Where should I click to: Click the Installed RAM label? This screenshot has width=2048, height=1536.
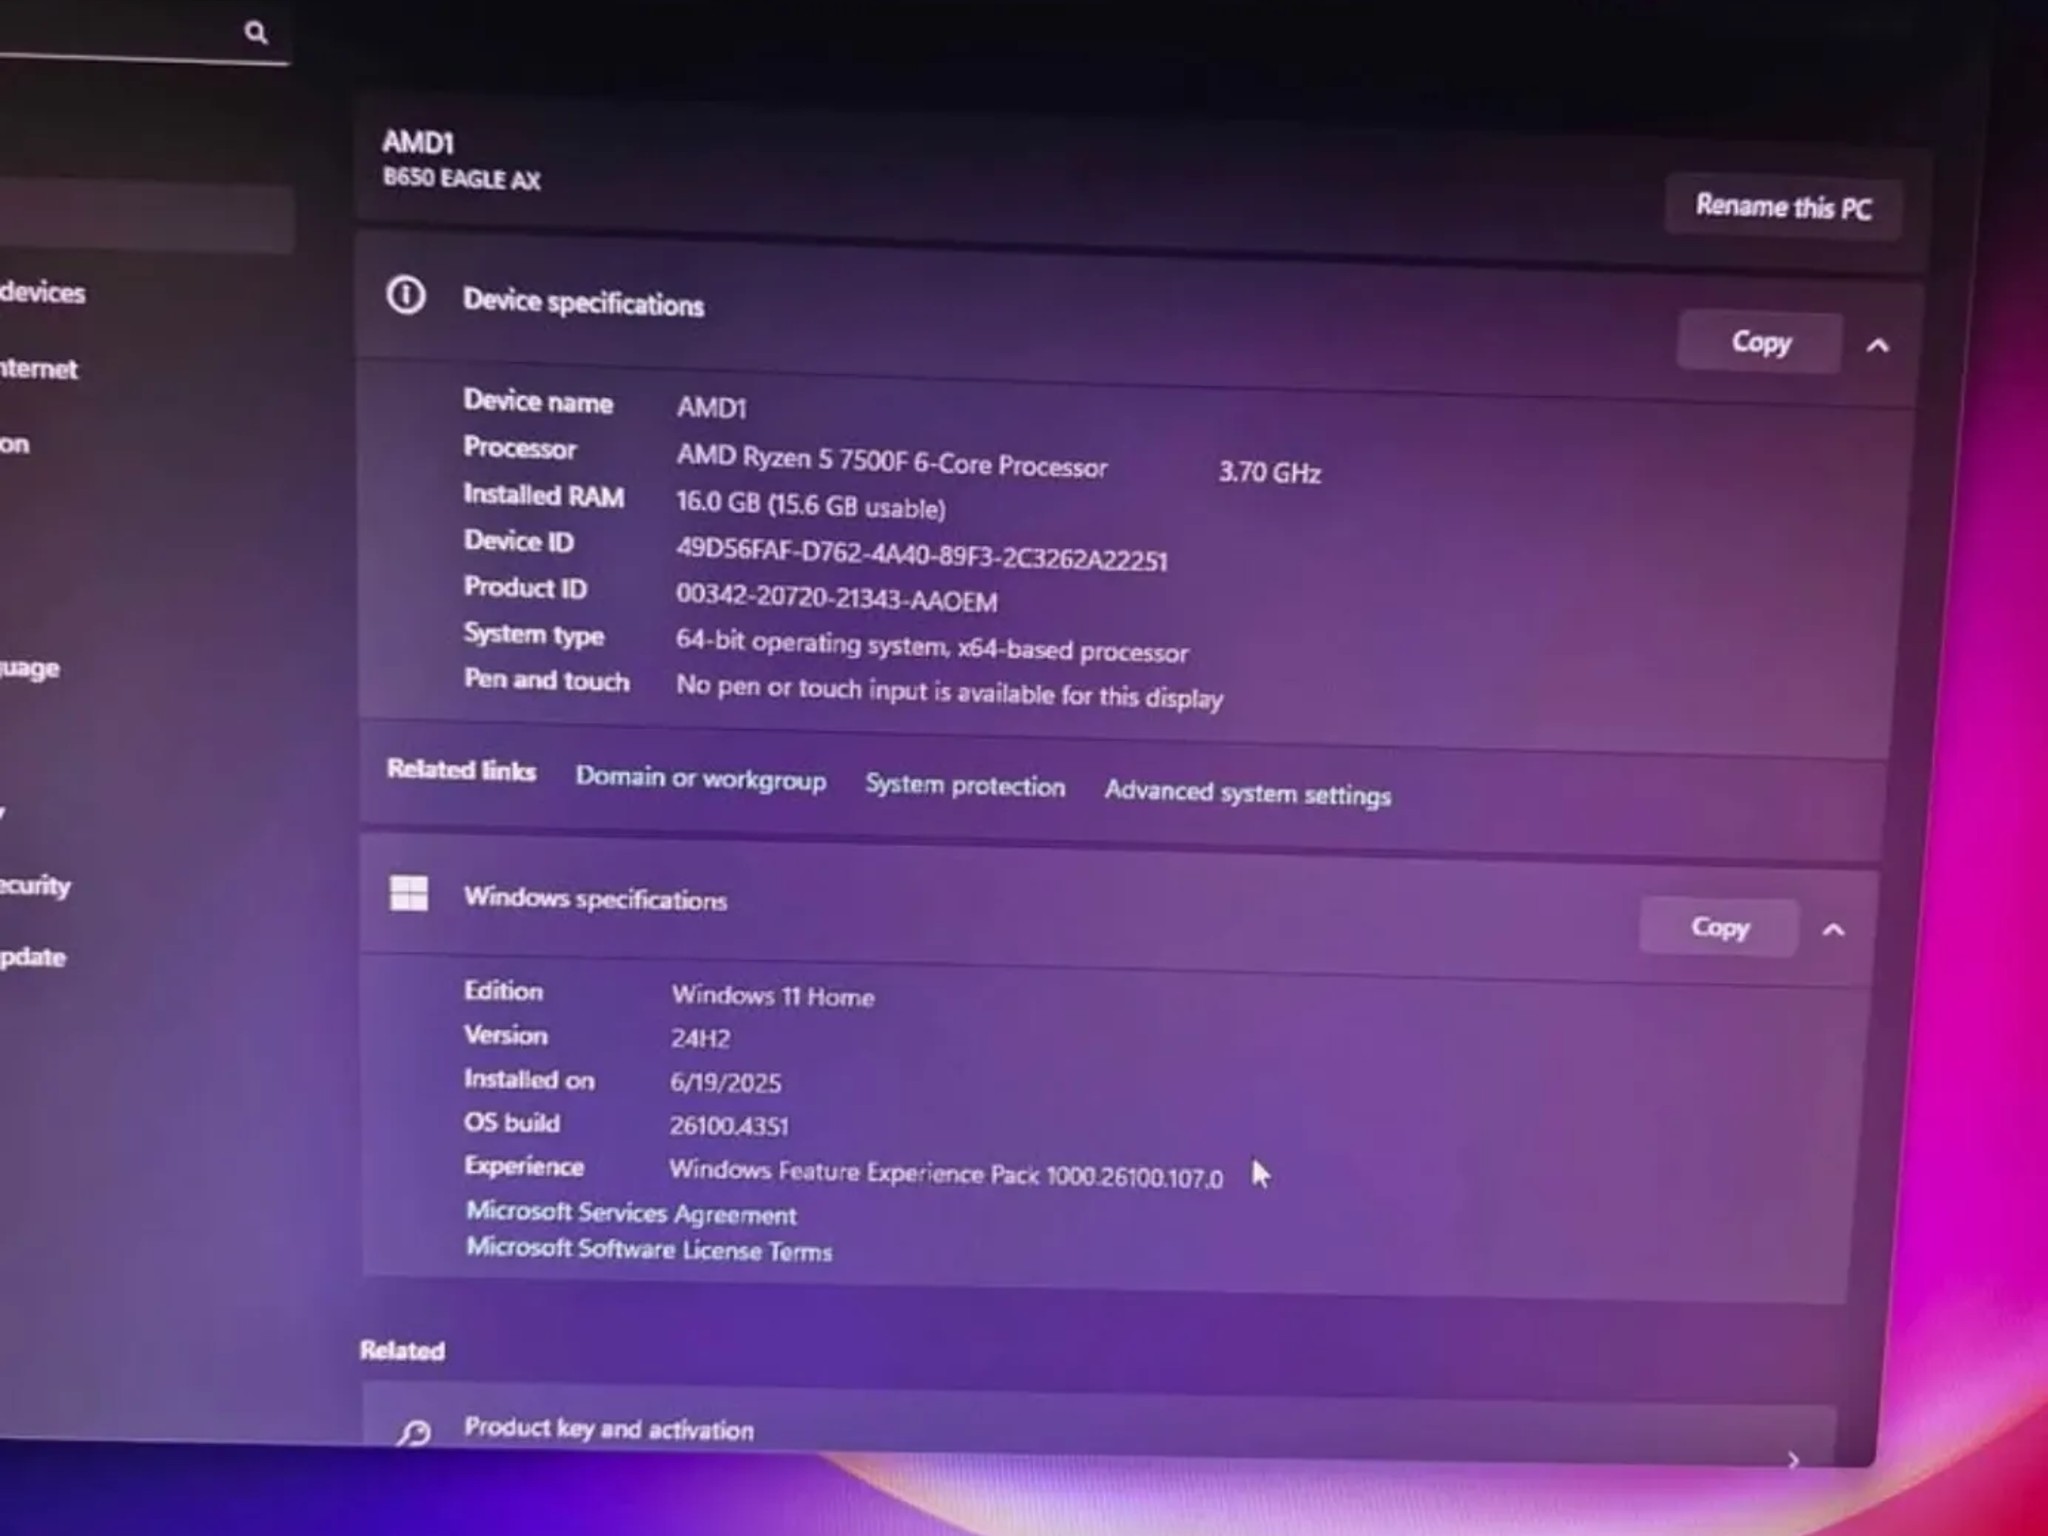point(543,495)
